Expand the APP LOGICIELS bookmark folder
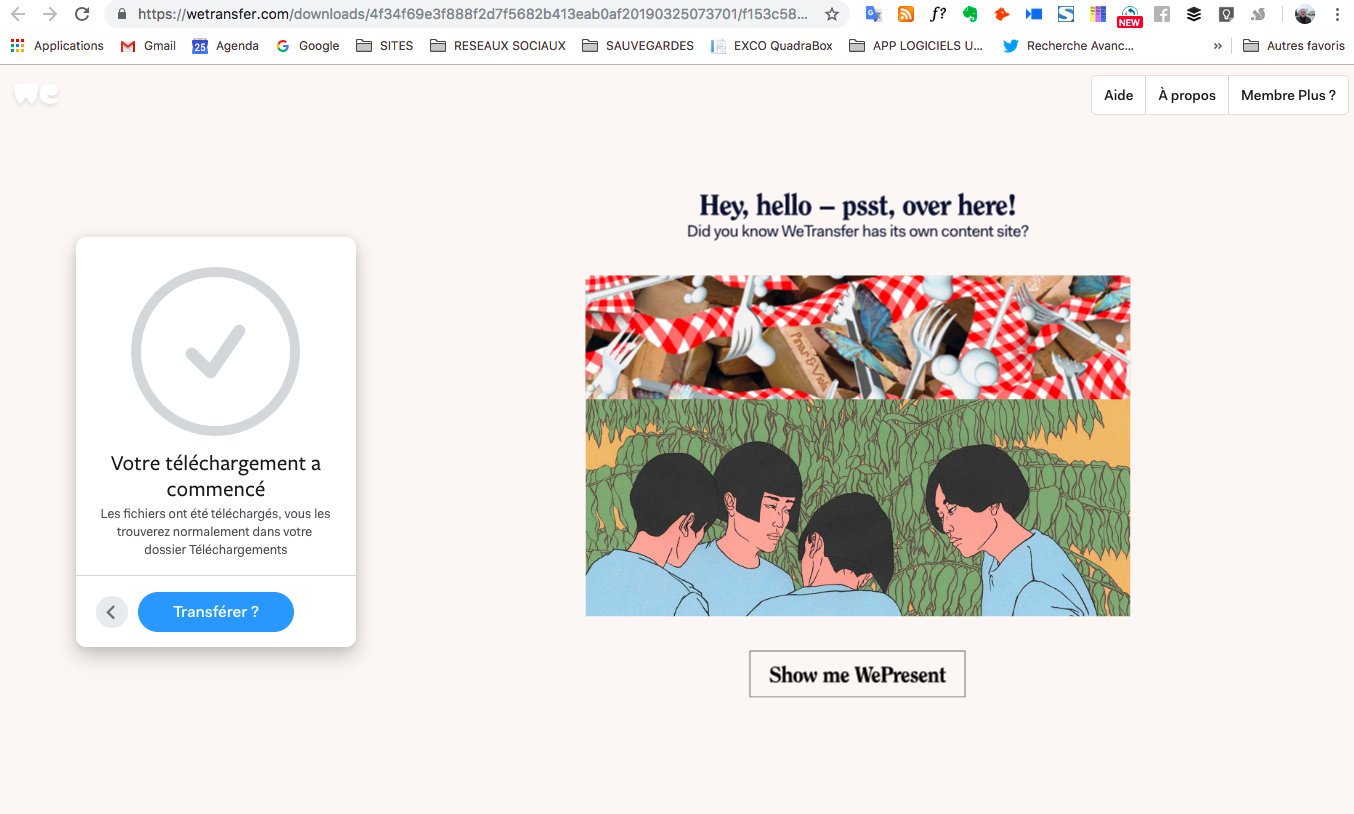Viewport: 1354px width, 814px height. click(915, 46)
